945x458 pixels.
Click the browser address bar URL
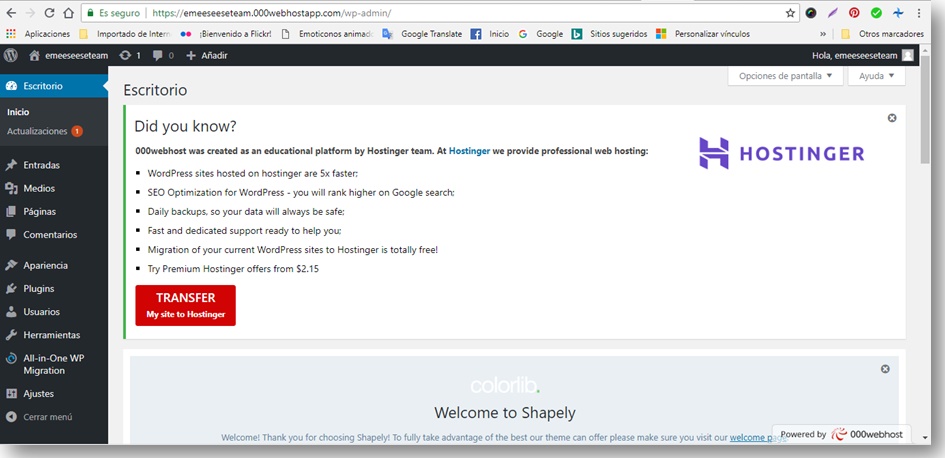point(273,13)
